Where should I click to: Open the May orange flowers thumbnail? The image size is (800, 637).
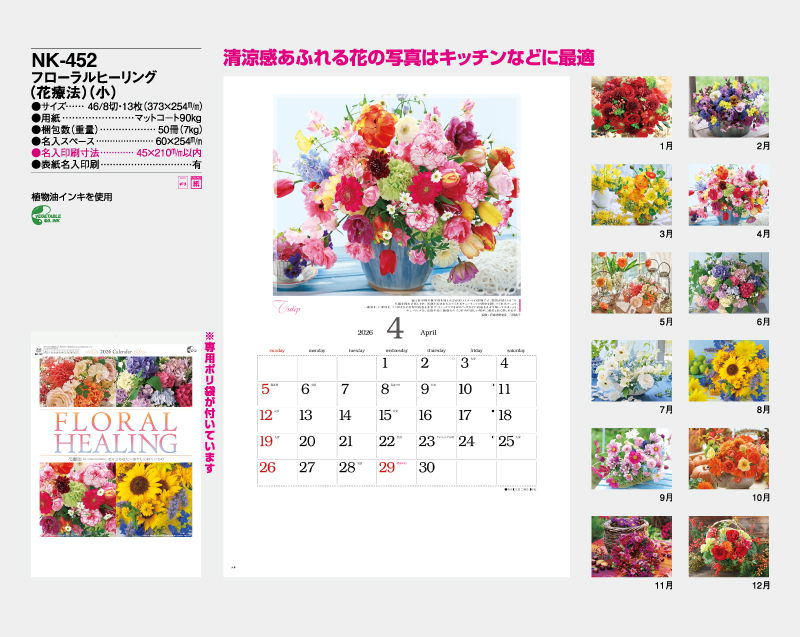pos(632,283)
